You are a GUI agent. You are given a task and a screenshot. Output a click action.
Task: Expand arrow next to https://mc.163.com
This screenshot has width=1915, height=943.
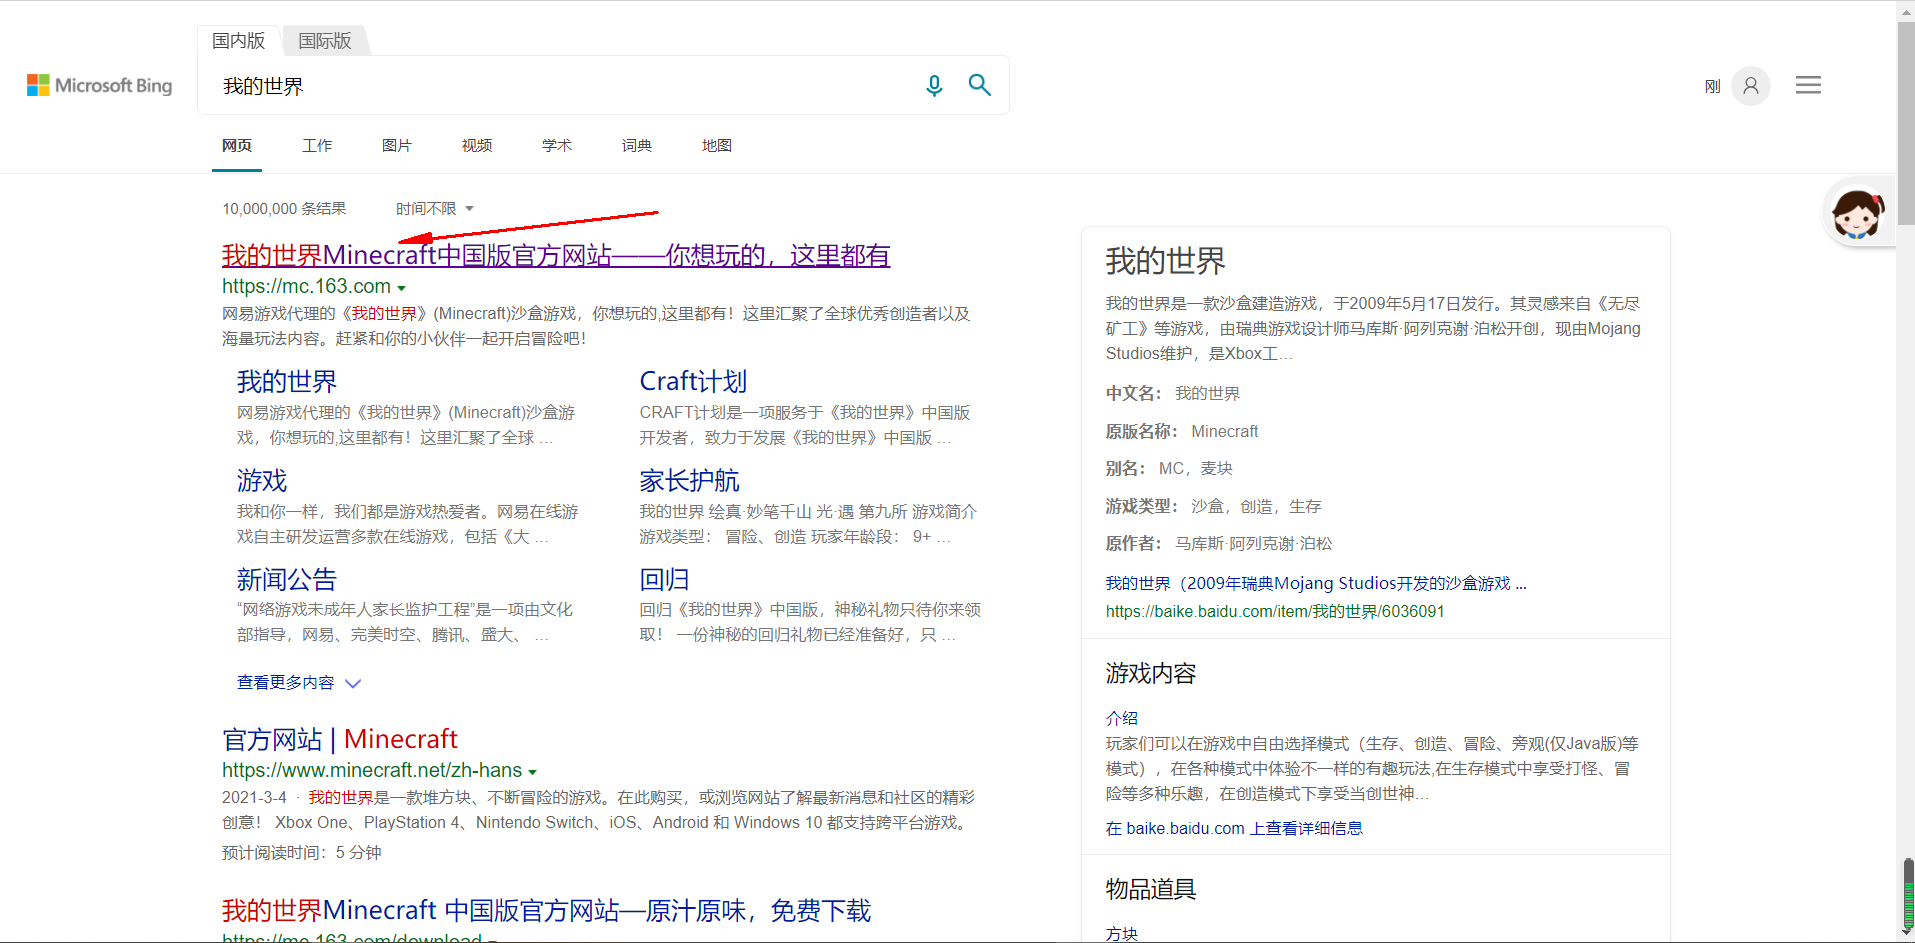pyautogui.click(x=402, y=288)
